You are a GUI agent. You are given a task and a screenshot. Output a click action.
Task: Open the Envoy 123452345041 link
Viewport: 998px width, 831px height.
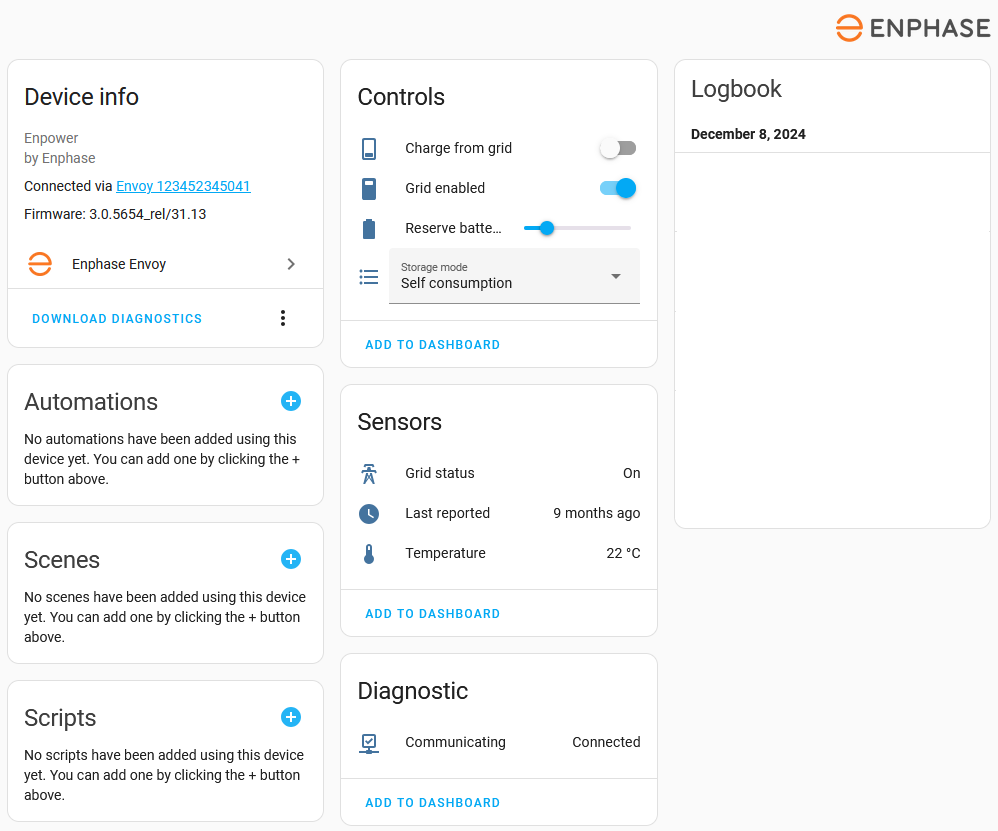click(183, 186)
